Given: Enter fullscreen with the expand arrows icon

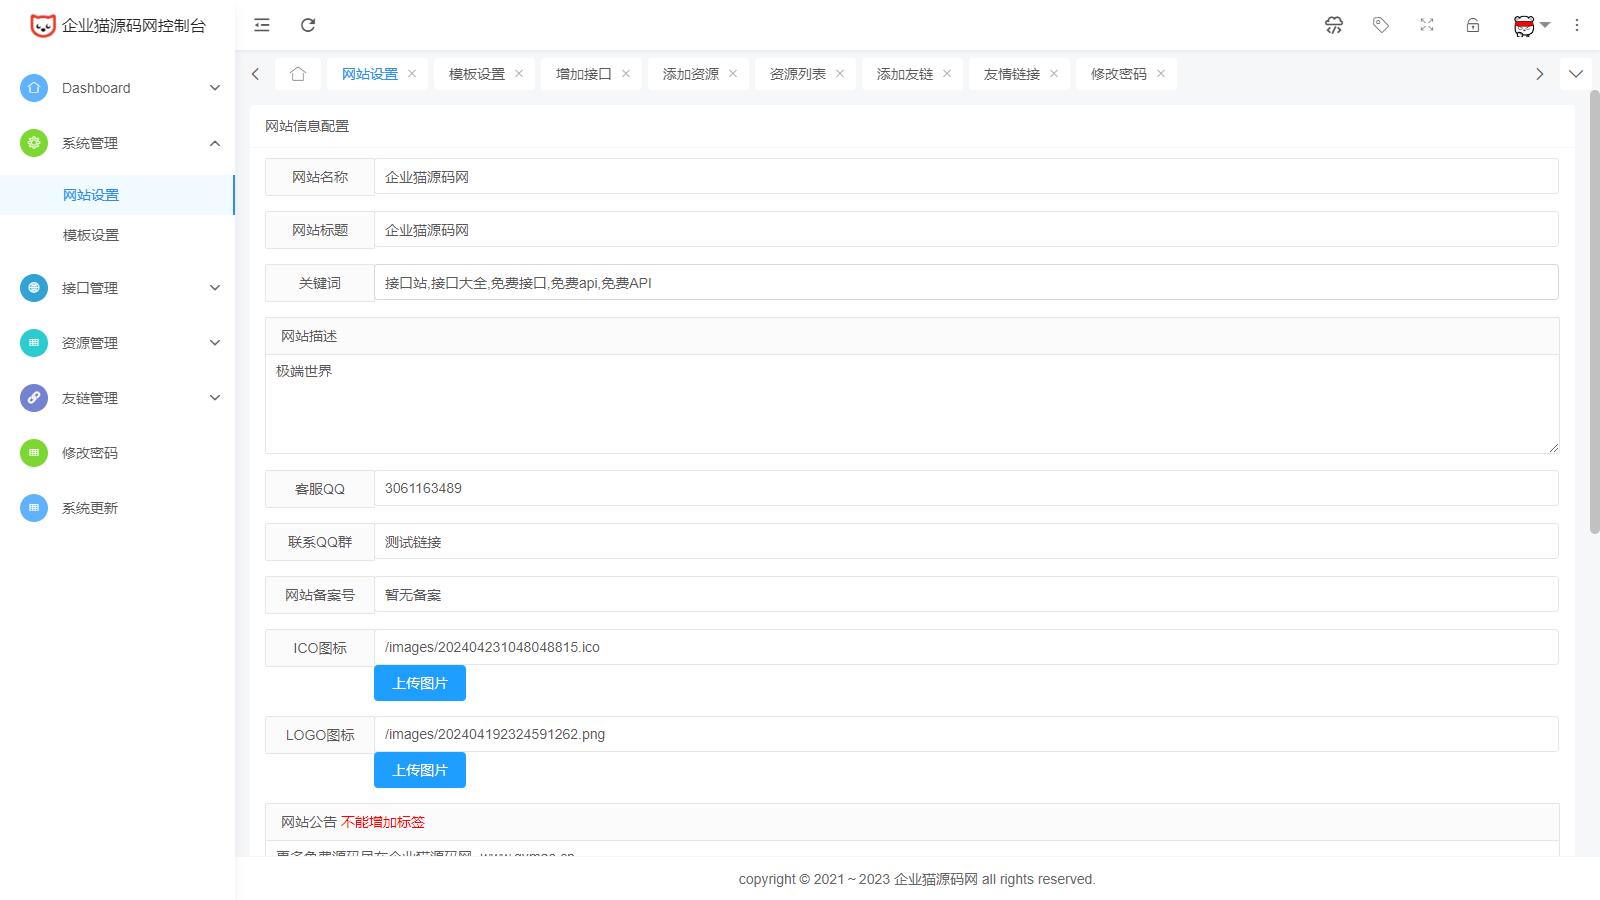Looking at the screenshot, I should [1427, 25].
